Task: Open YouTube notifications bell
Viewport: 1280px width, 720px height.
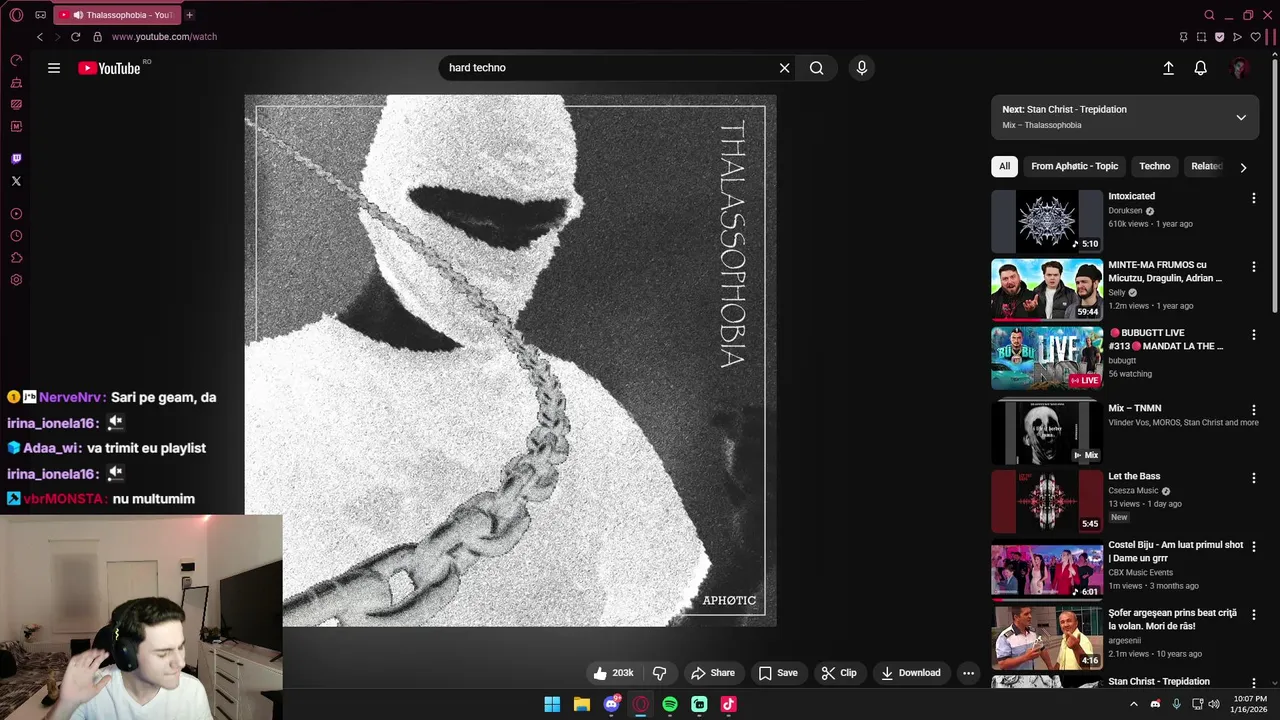Action: [1201, 68]
